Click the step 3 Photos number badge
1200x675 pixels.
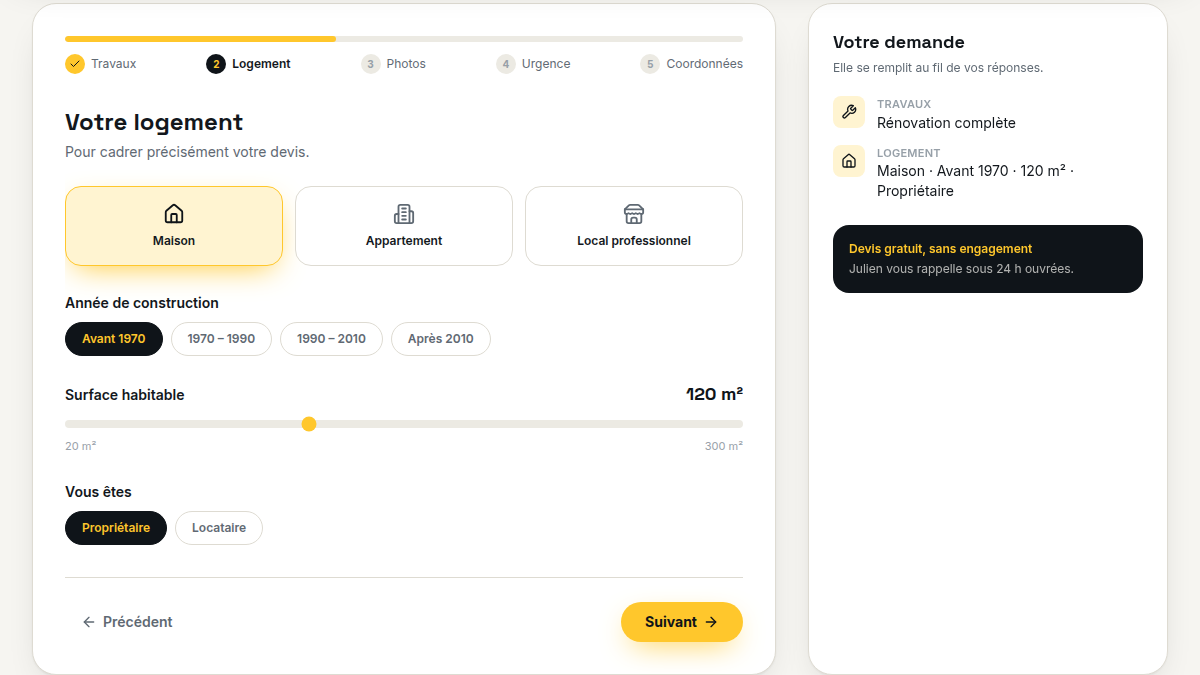[x=371, y=64]
